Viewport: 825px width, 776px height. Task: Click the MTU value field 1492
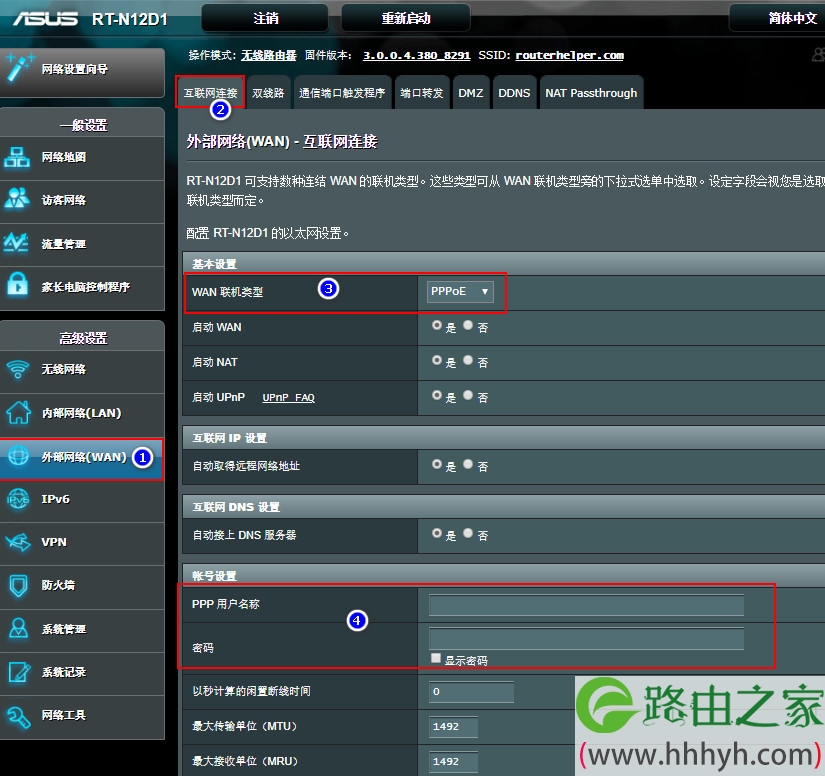click(x=453, y=727)
